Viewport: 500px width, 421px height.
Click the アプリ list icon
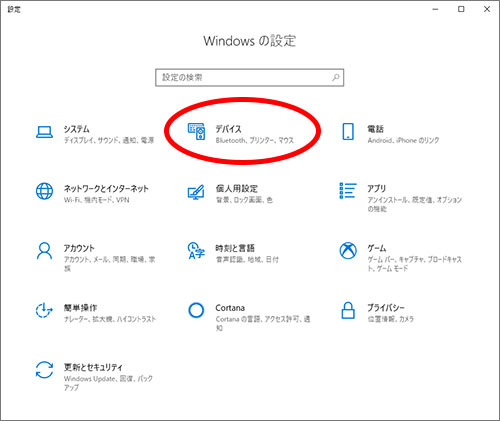[348, 191]
